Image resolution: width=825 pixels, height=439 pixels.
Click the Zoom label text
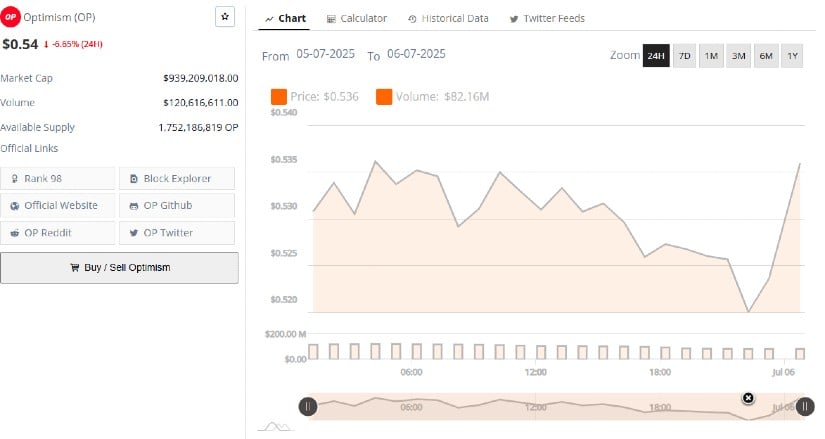pyautogui.click(x=625, y=55)
